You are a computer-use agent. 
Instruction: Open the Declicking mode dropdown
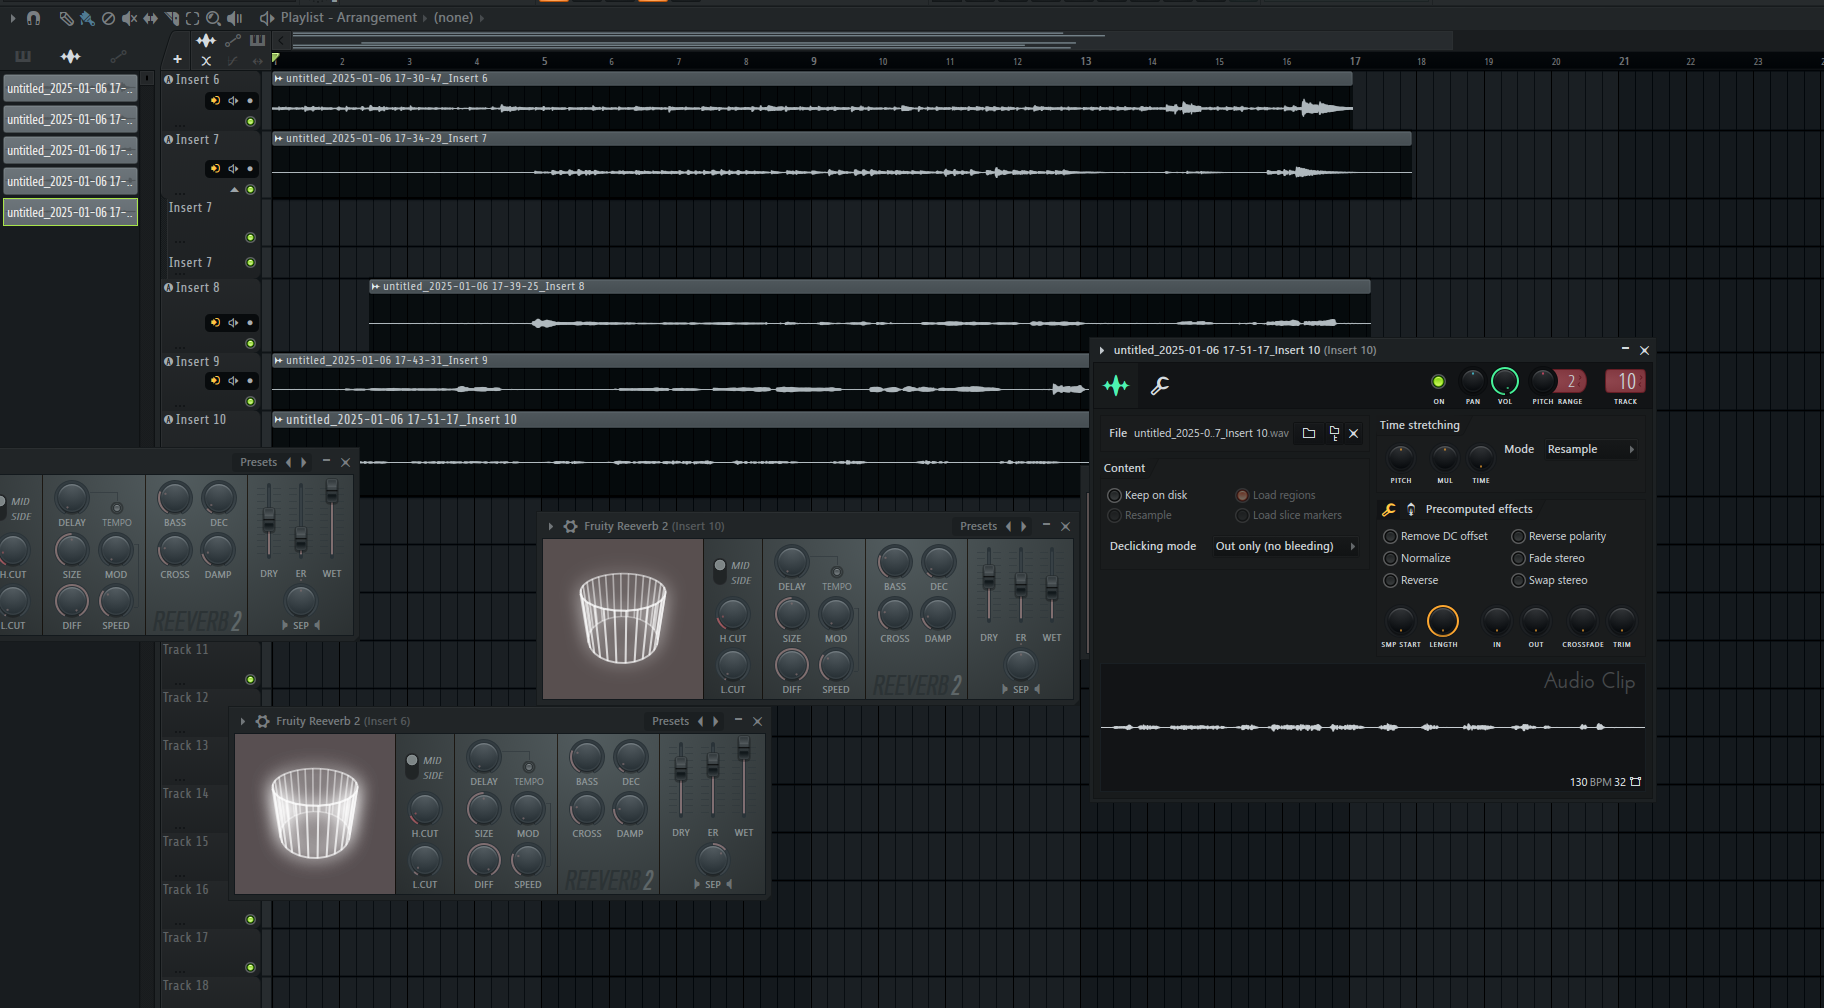click(x=1284, y=546)
